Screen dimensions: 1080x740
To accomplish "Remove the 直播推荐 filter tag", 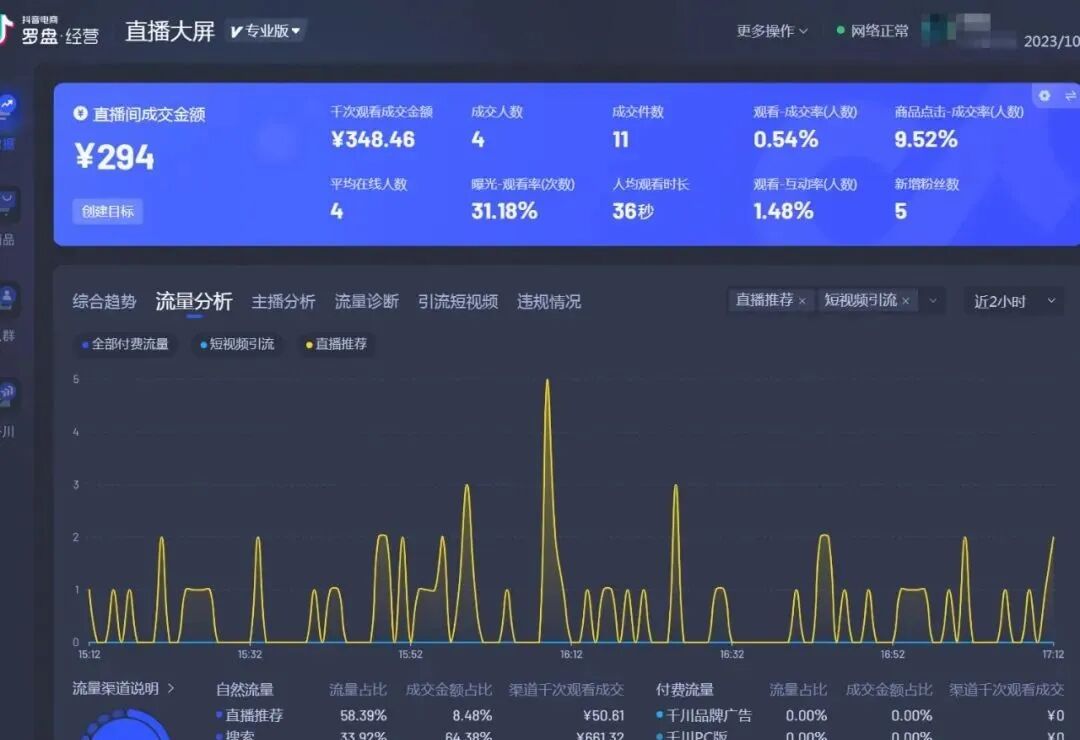I will pyautogui.click(x=802, y=301).
